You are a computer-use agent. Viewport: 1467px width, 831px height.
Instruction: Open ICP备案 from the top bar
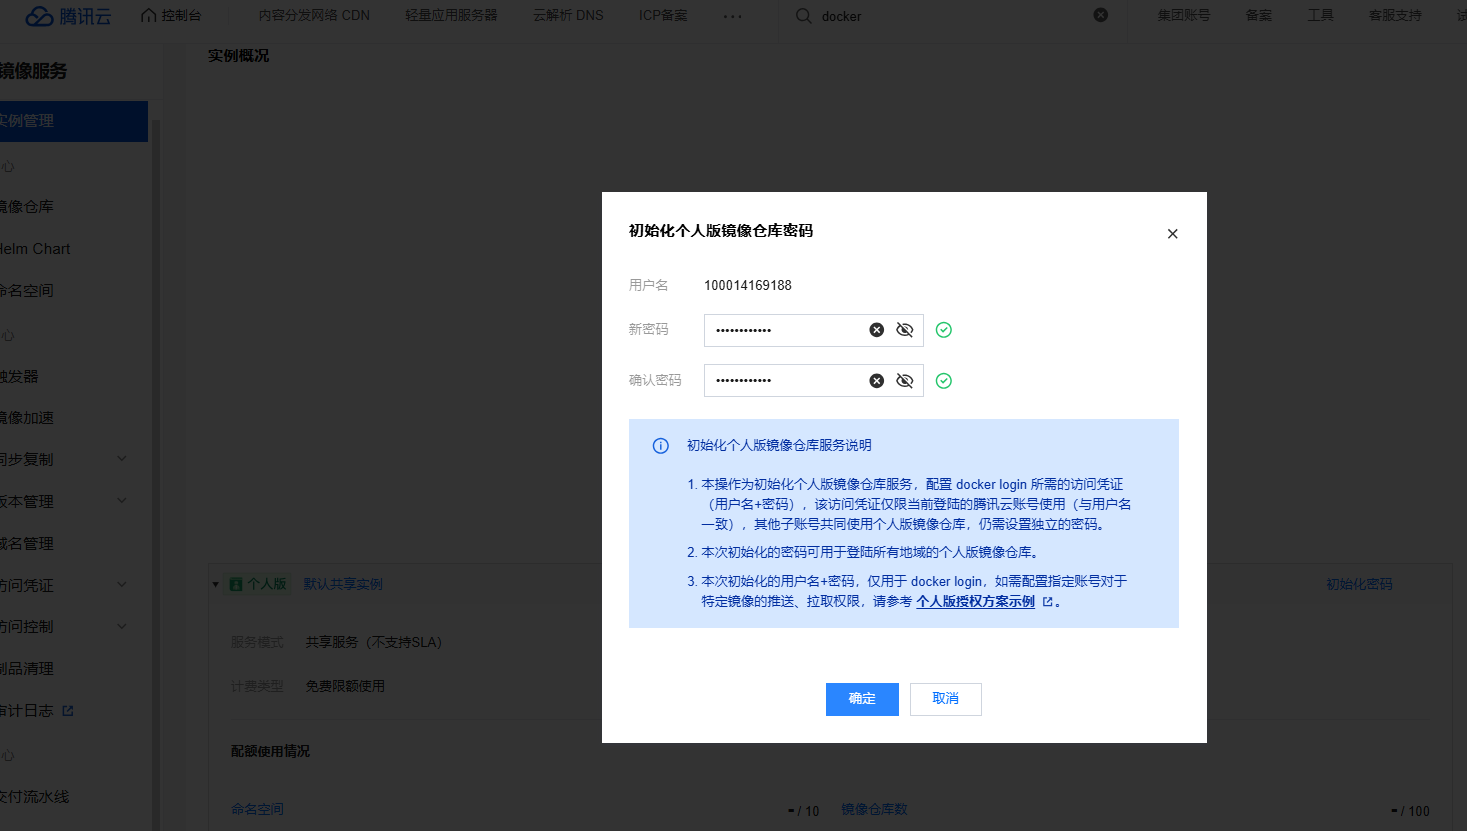pyautogui.click(x=662, y=15)
